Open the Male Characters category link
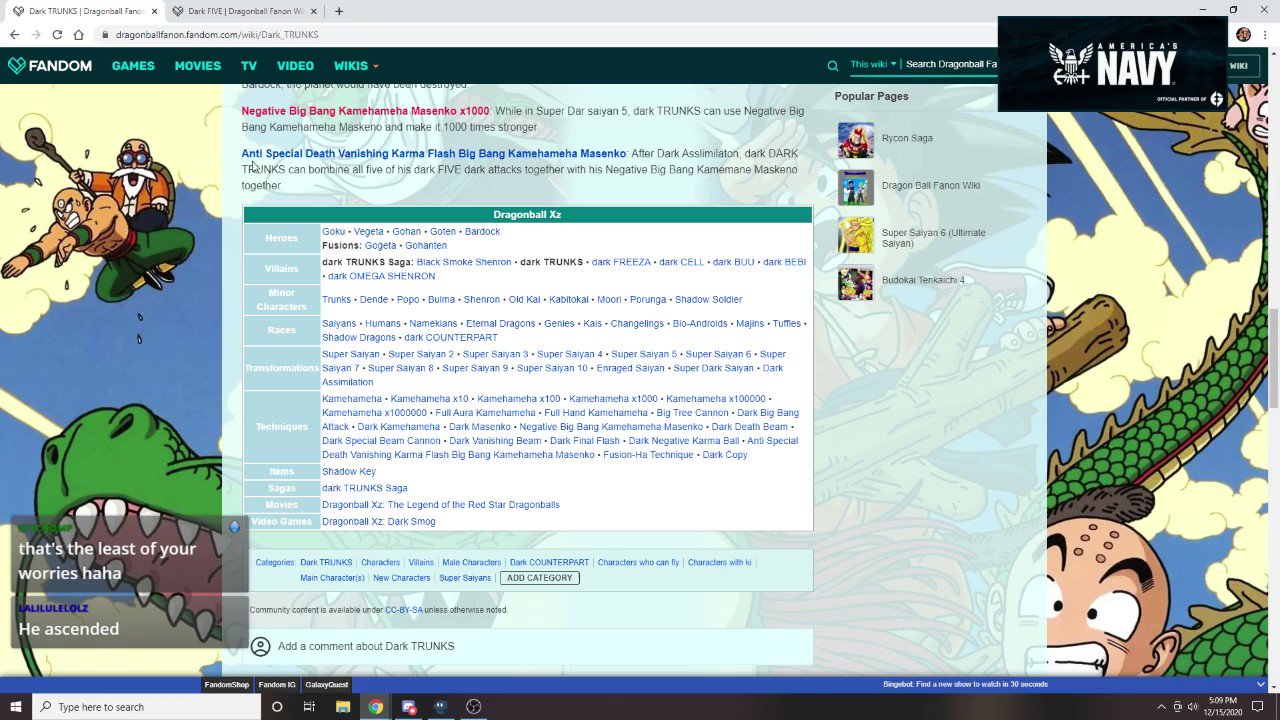This screenshot has height=720, width=1280. click(472, 563)
